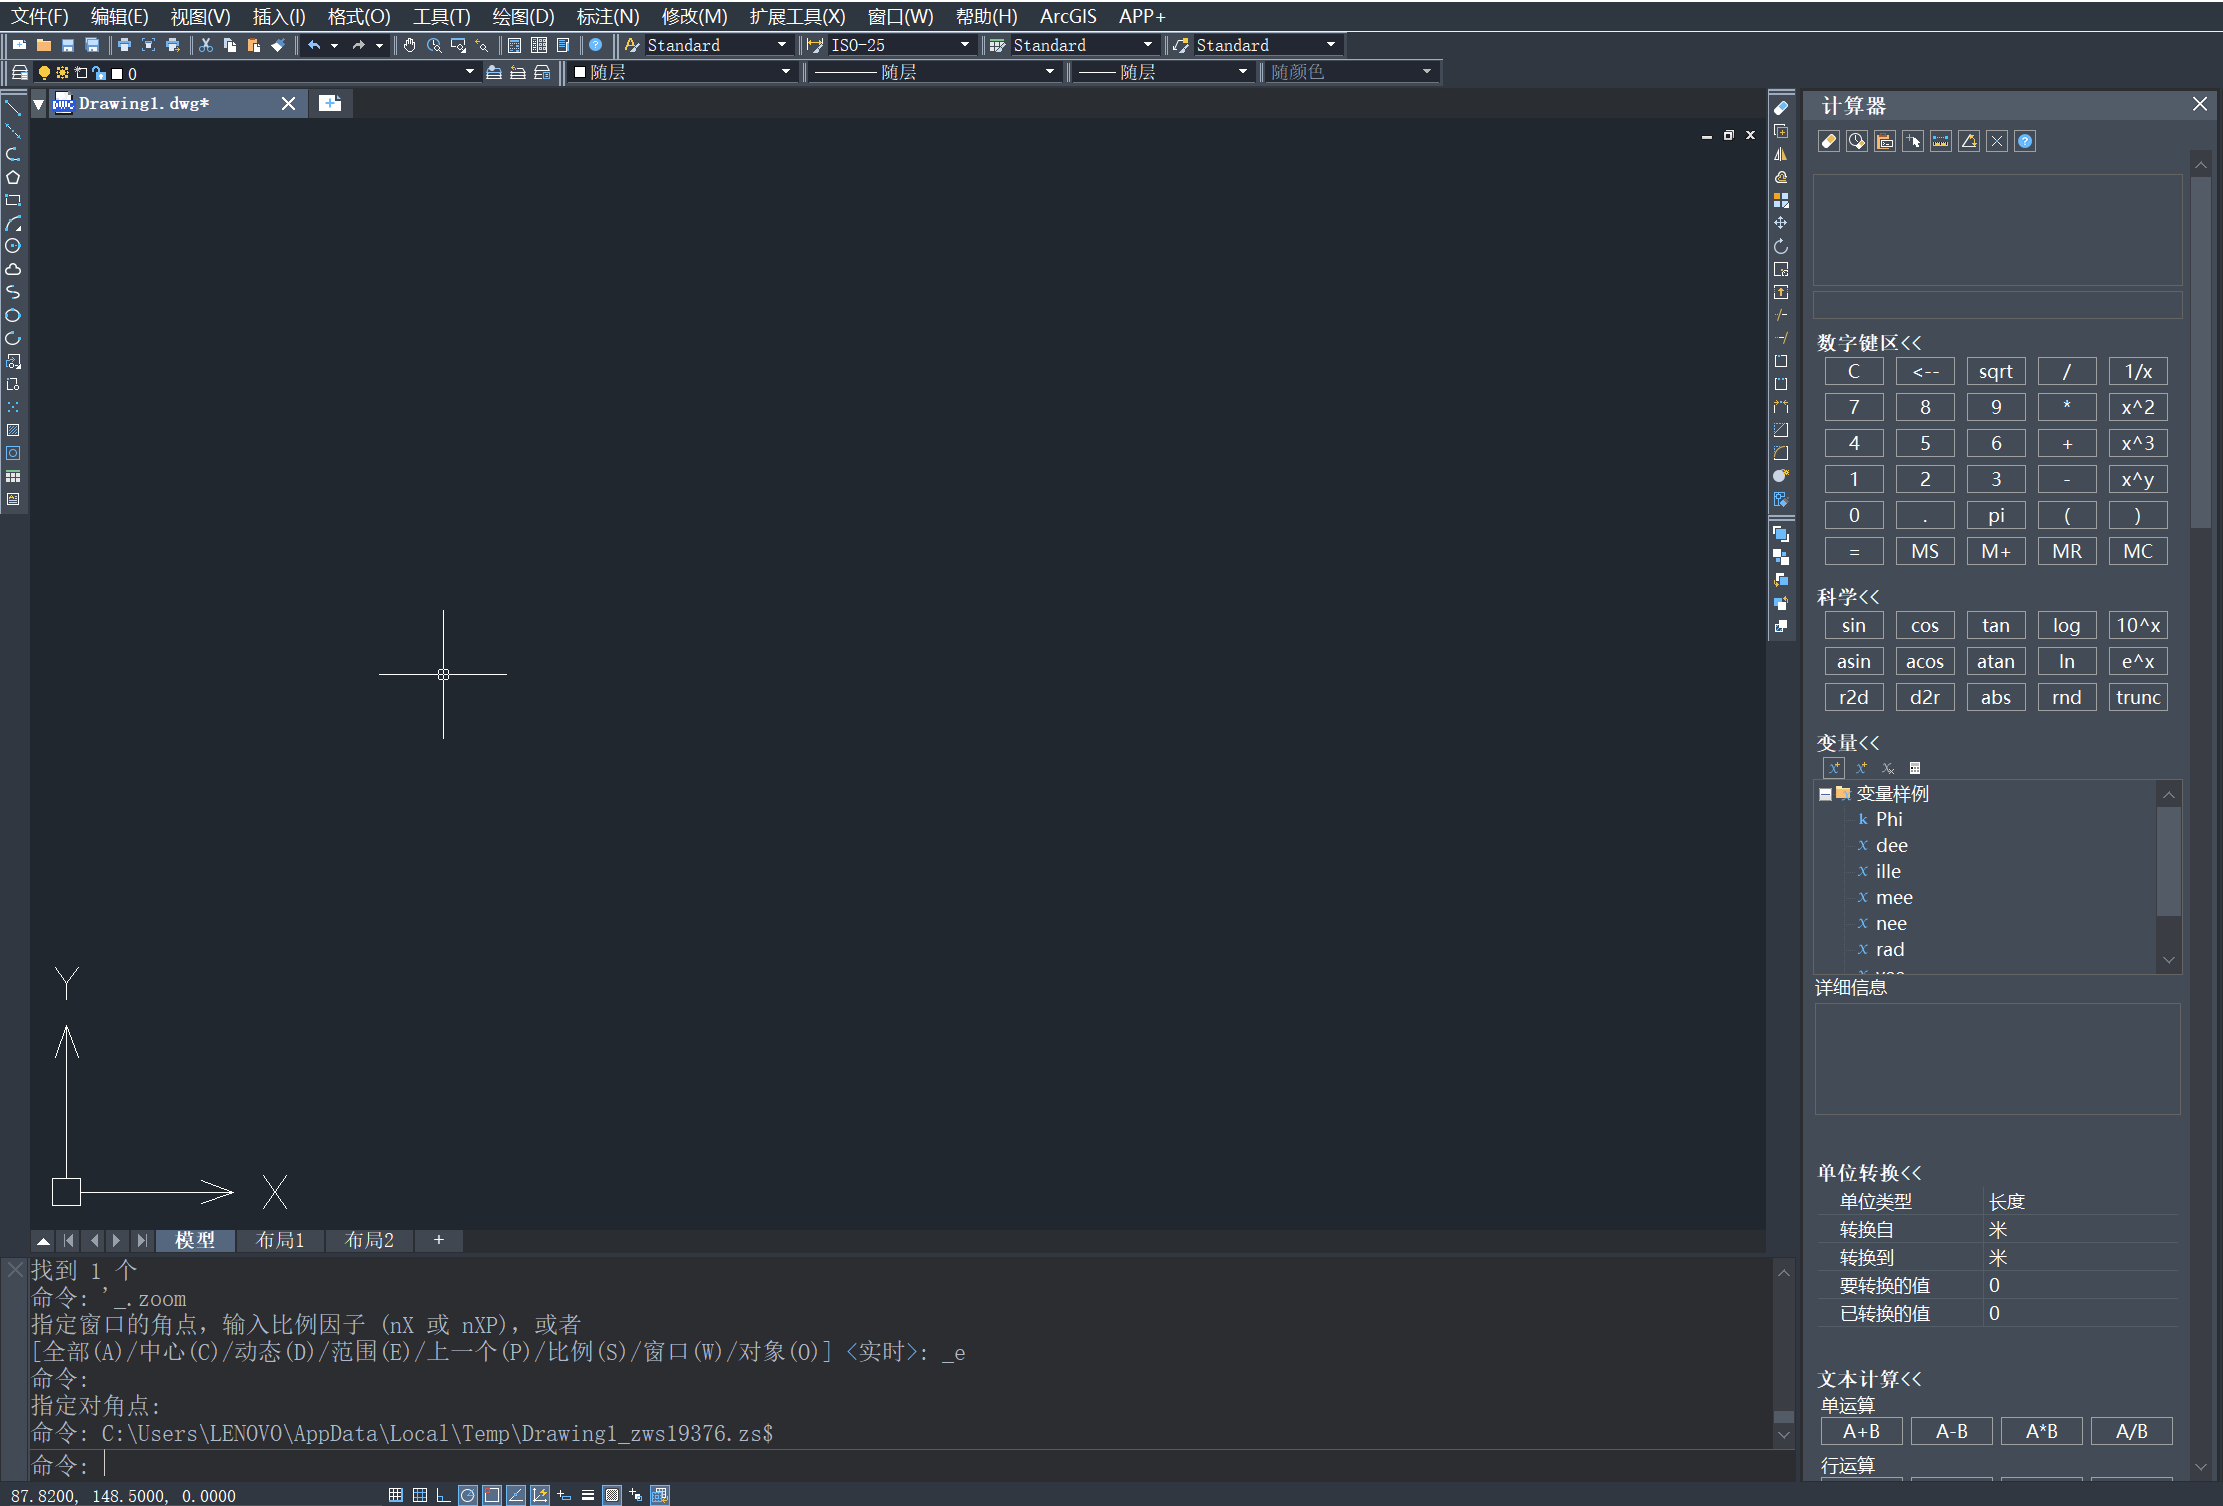Image resolution: width=2223 pixels, height=1506 pixels.
Task: Open the Layer Properties Manager icon
Action: click(19, 72)
